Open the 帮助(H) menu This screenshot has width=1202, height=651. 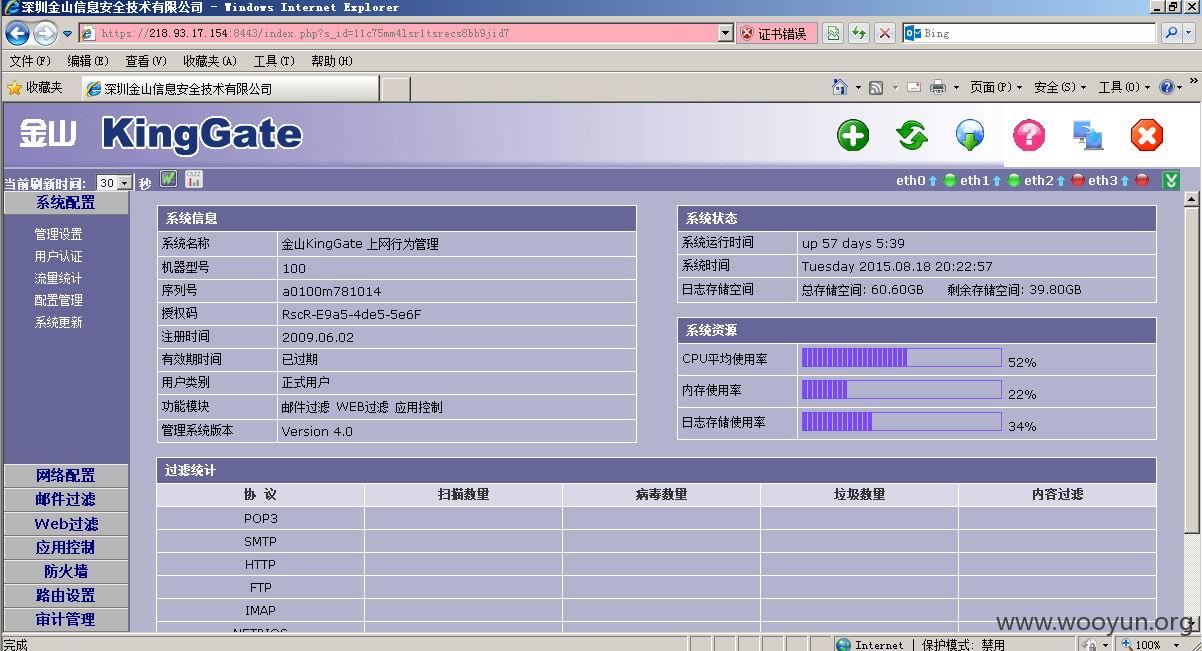[332, 61]
